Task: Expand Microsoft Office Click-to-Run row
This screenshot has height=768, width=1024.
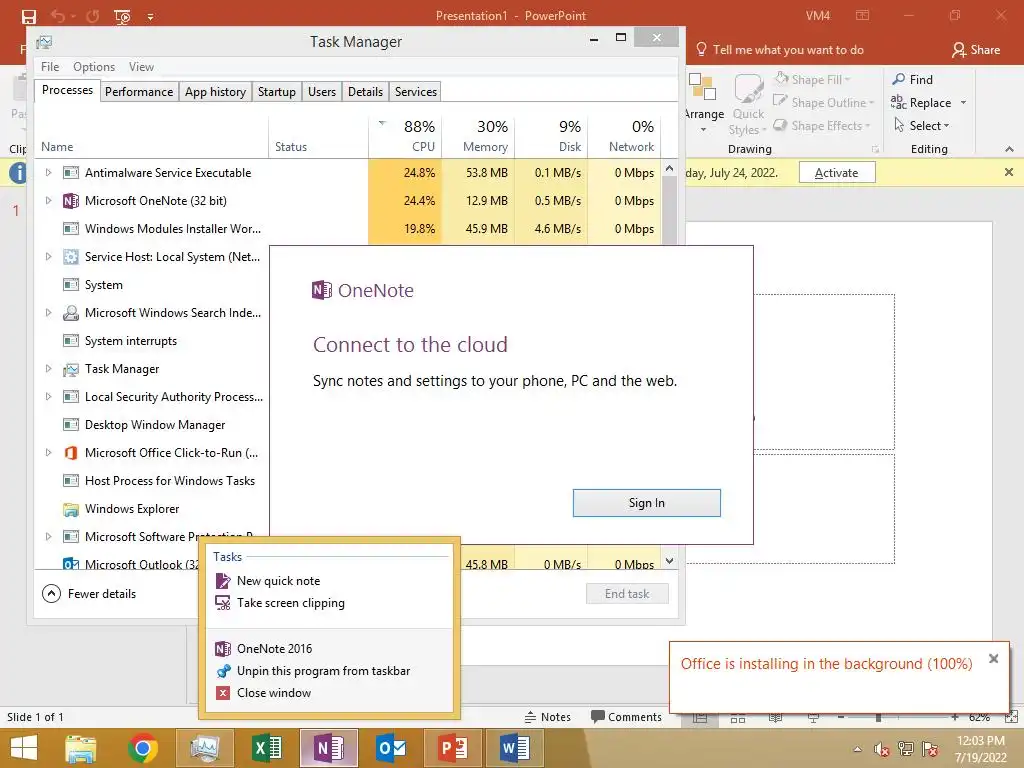Action: [48, 453]
